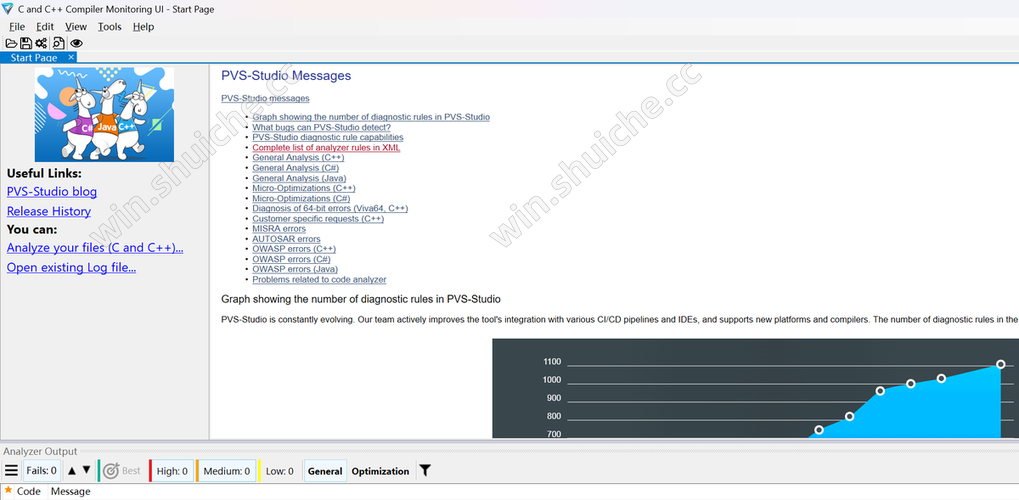Enable the Optimization message group

pos(380,471)
